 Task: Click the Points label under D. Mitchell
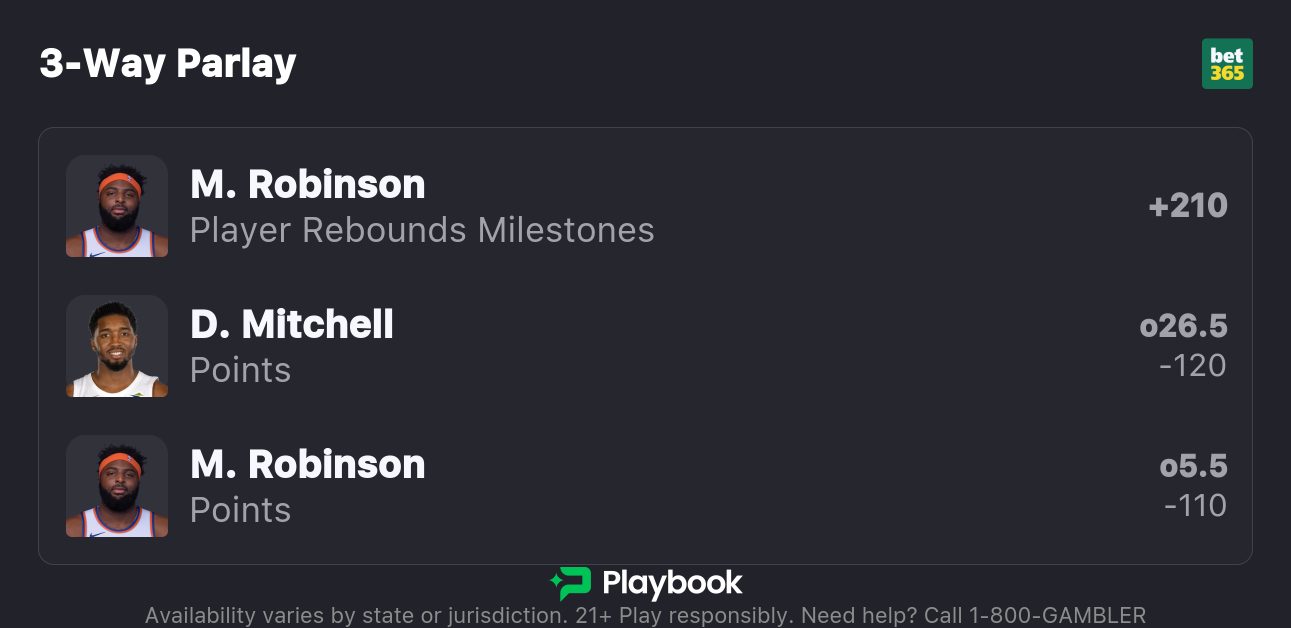[240, 370]
